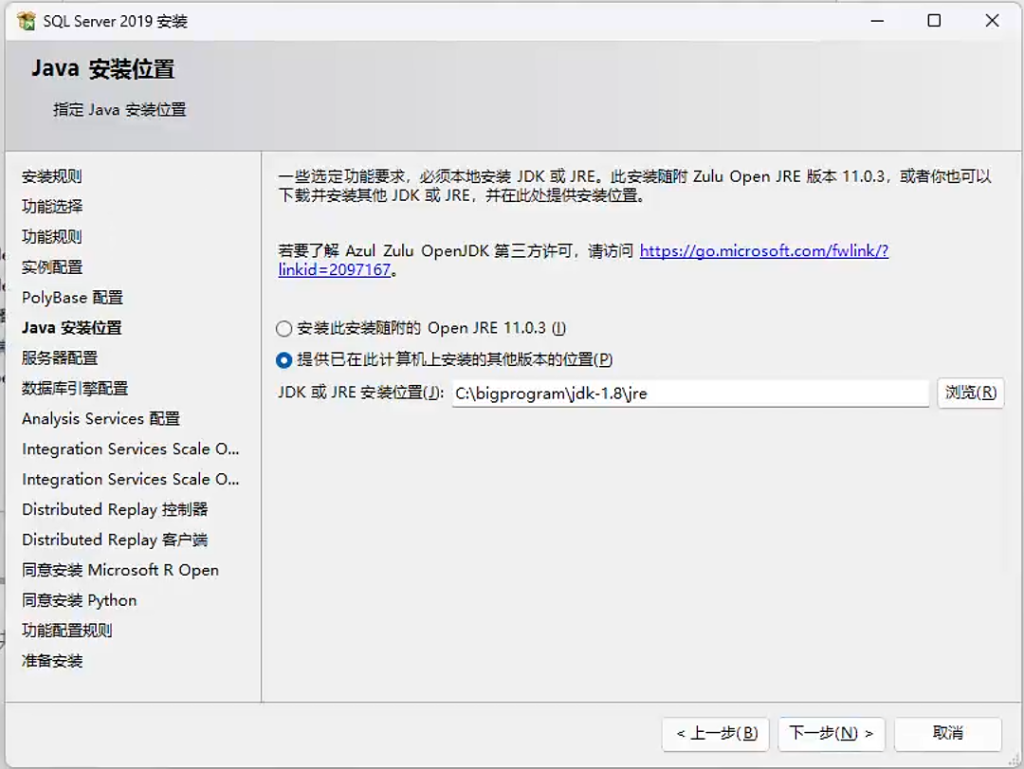Click 服务器配置 in the step list
The width and height of the screenshot is (1024, 769).
59,358
